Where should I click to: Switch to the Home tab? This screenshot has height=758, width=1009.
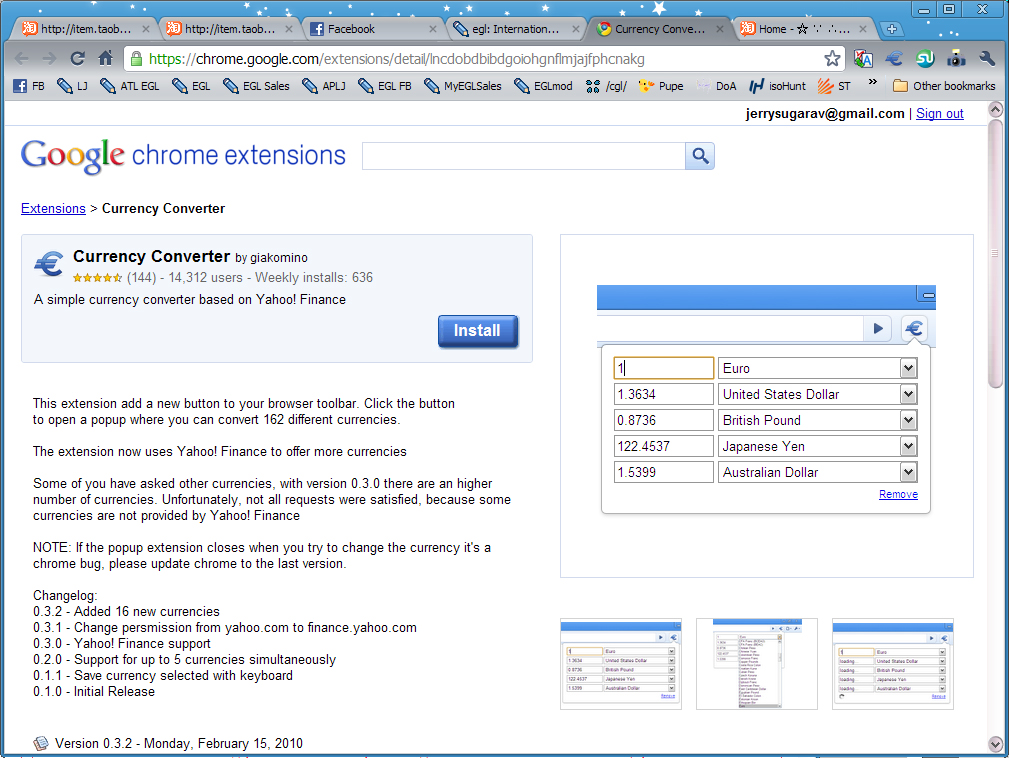803,29
